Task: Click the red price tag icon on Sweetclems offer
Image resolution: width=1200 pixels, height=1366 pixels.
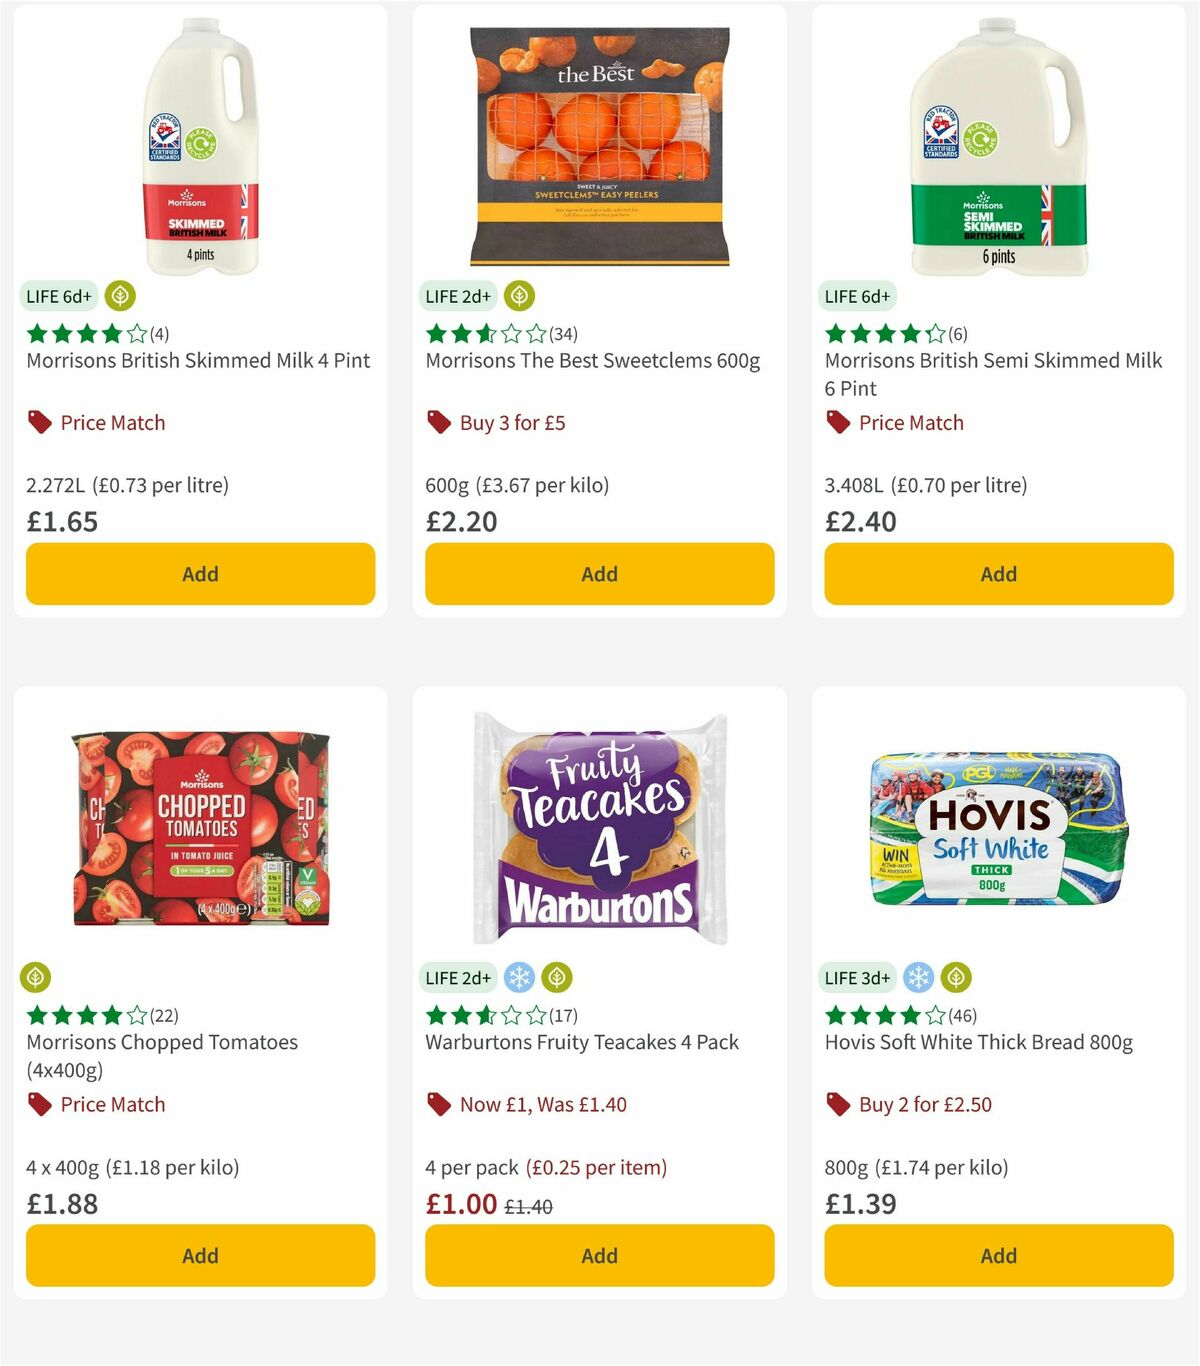Action: pyautogui.click(x=437, y=422)
